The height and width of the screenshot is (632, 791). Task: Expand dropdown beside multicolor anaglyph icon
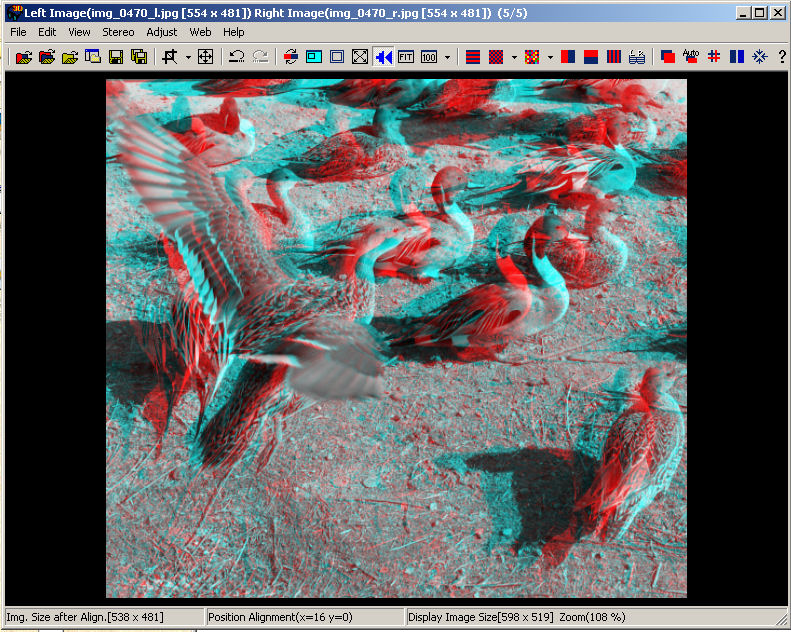click(x=550, y=57)
